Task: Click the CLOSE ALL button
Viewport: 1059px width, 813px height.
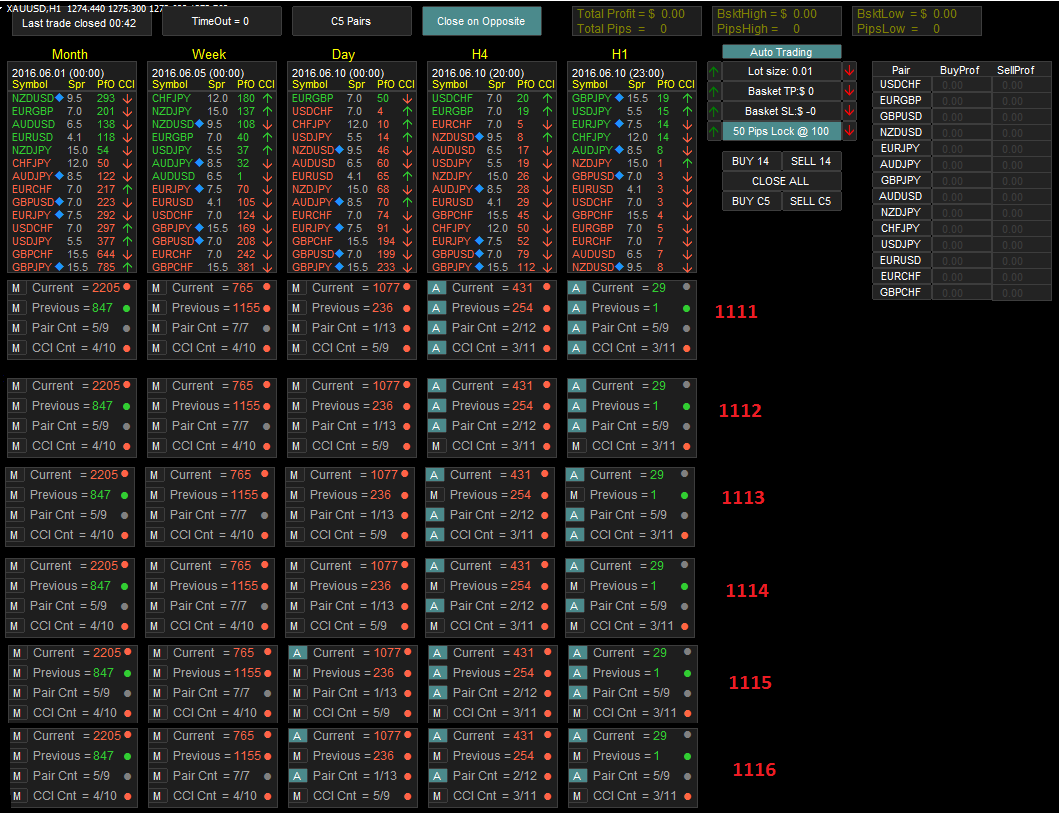Action: tap(781, 181)
